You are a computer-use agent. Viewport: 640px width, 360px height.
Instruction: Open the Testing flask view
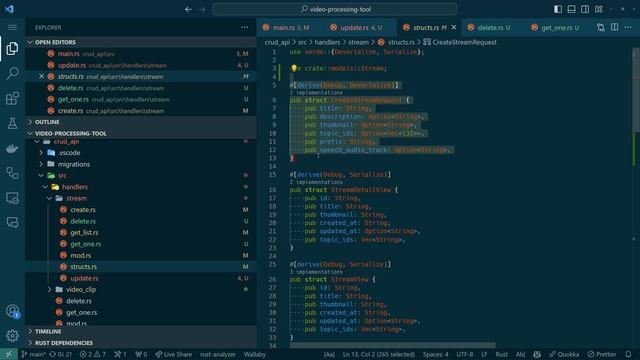click(x=12, y=123)
